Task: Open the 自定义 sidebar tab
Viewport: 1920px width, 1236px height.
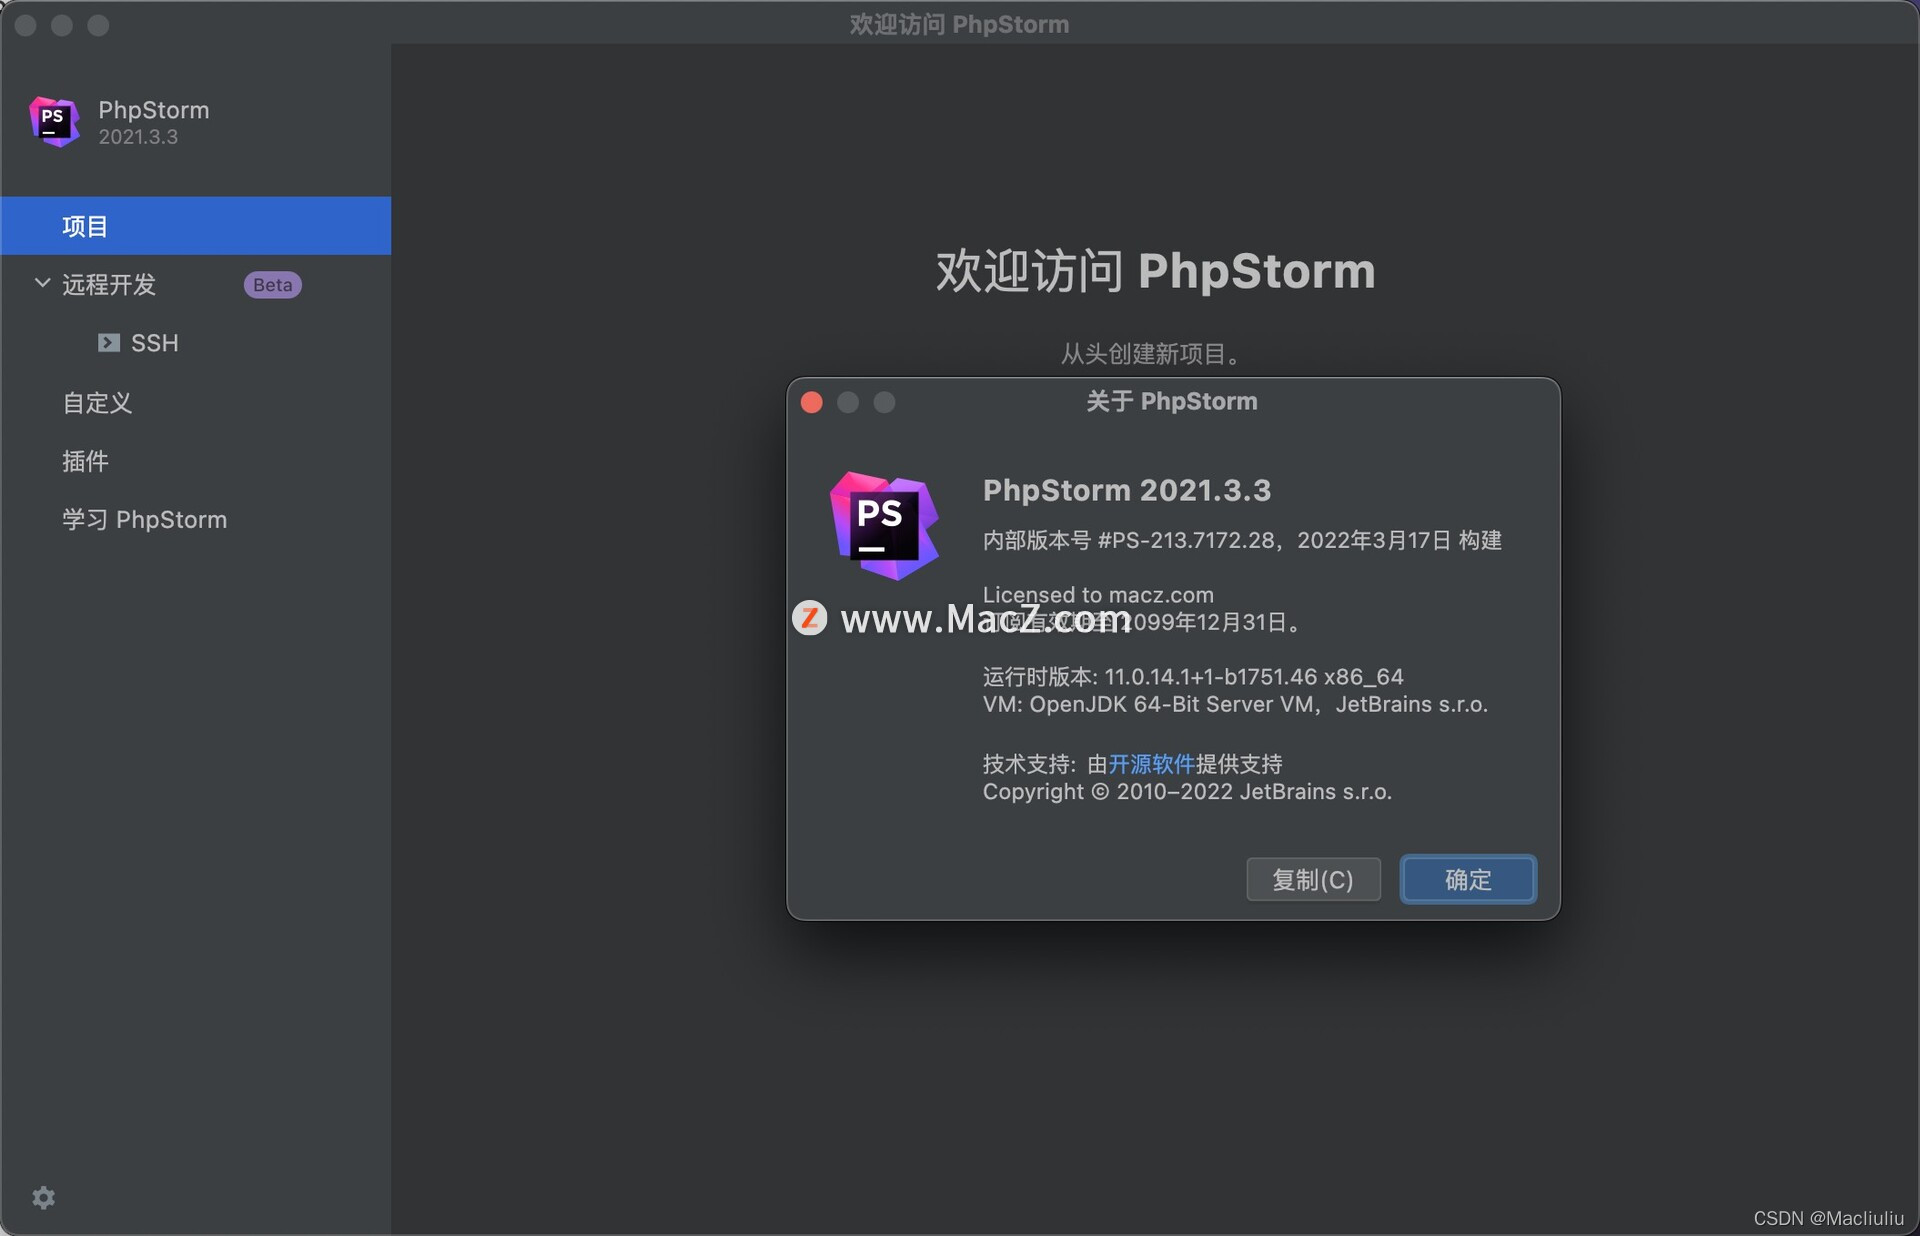Action: 97,402
